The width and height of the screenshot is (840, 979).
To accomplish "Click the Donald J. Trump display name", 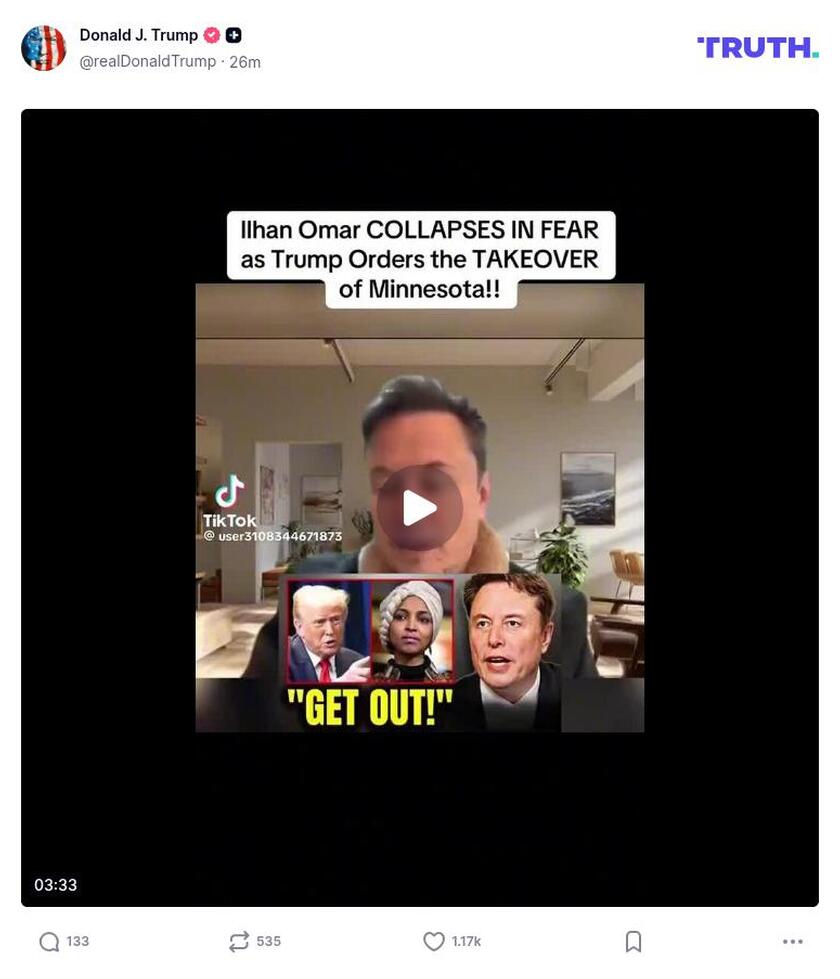I will [139, 35].
